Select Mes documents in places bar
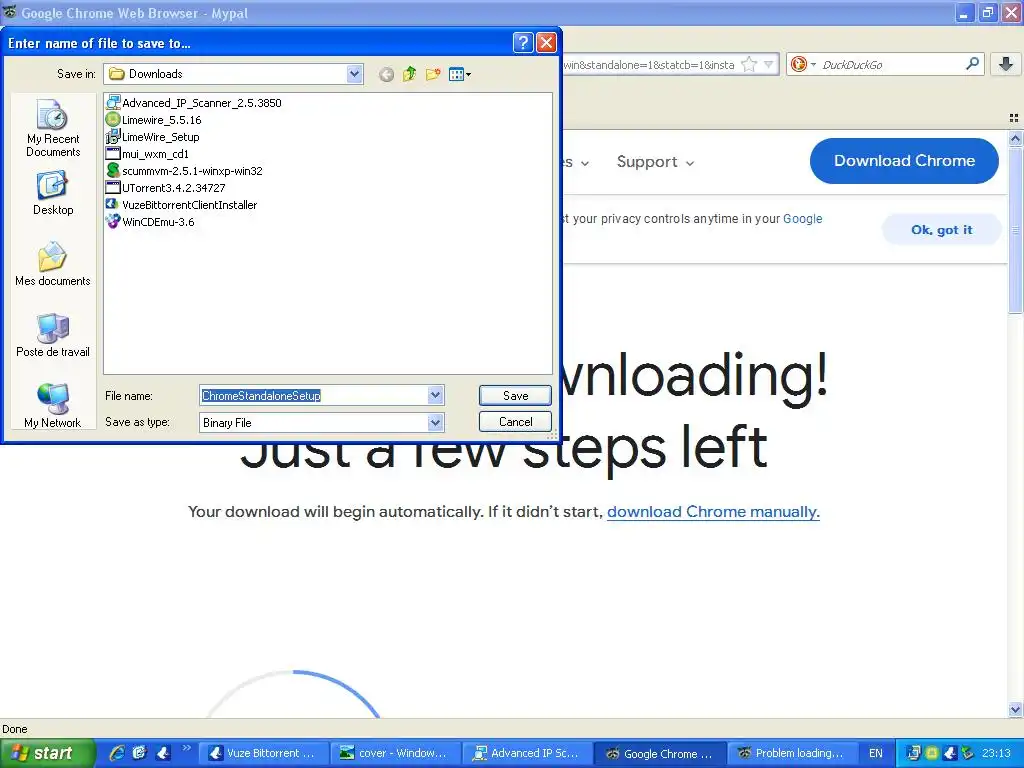Viewport: 1024px width, 768px height. (53, 264)
